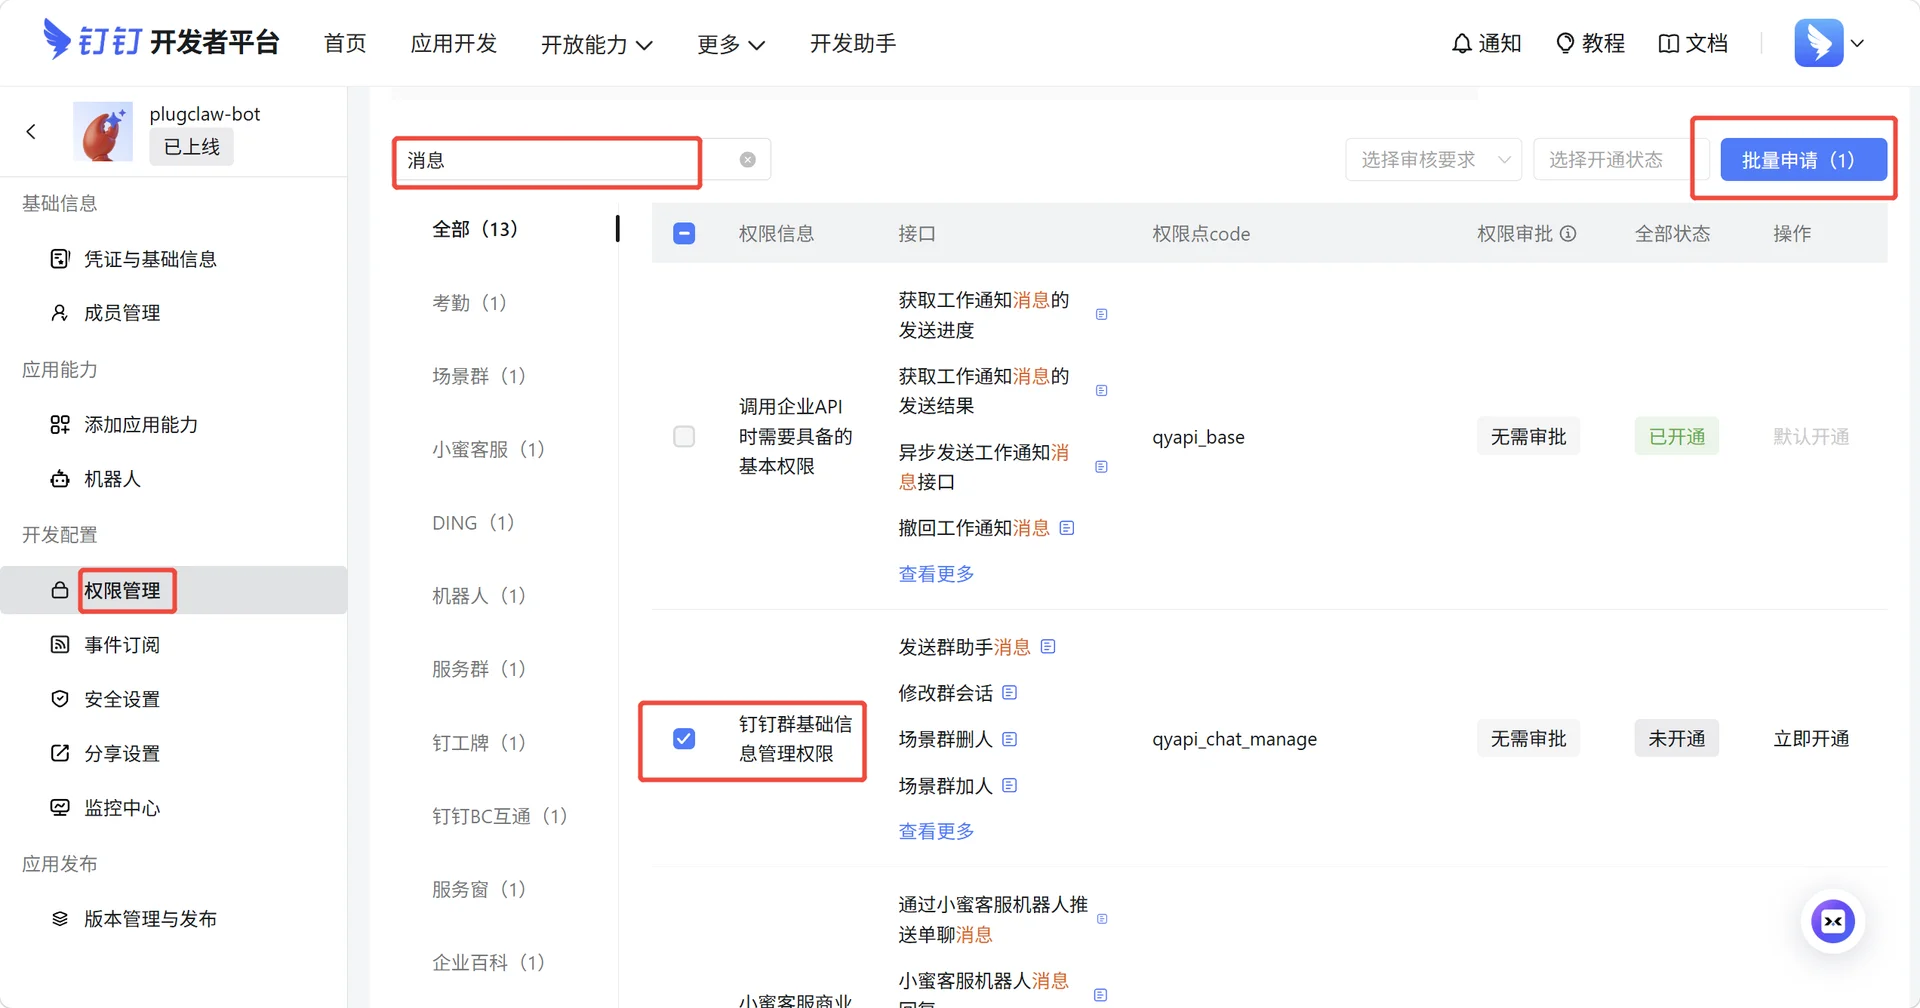
Task: Click the tutorial lightbulb icon
Action: tap(1566, 44)
